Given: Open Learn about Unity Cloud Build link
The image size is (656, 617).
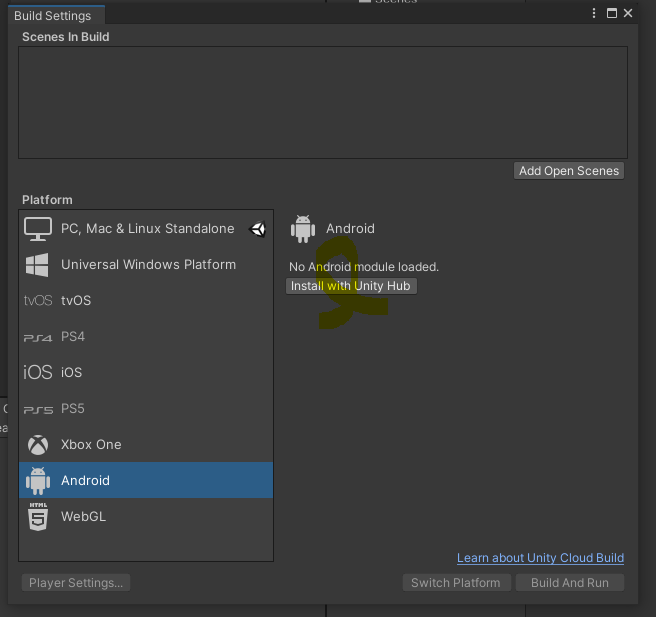Looking at the screenshot, I should (541, 558).
